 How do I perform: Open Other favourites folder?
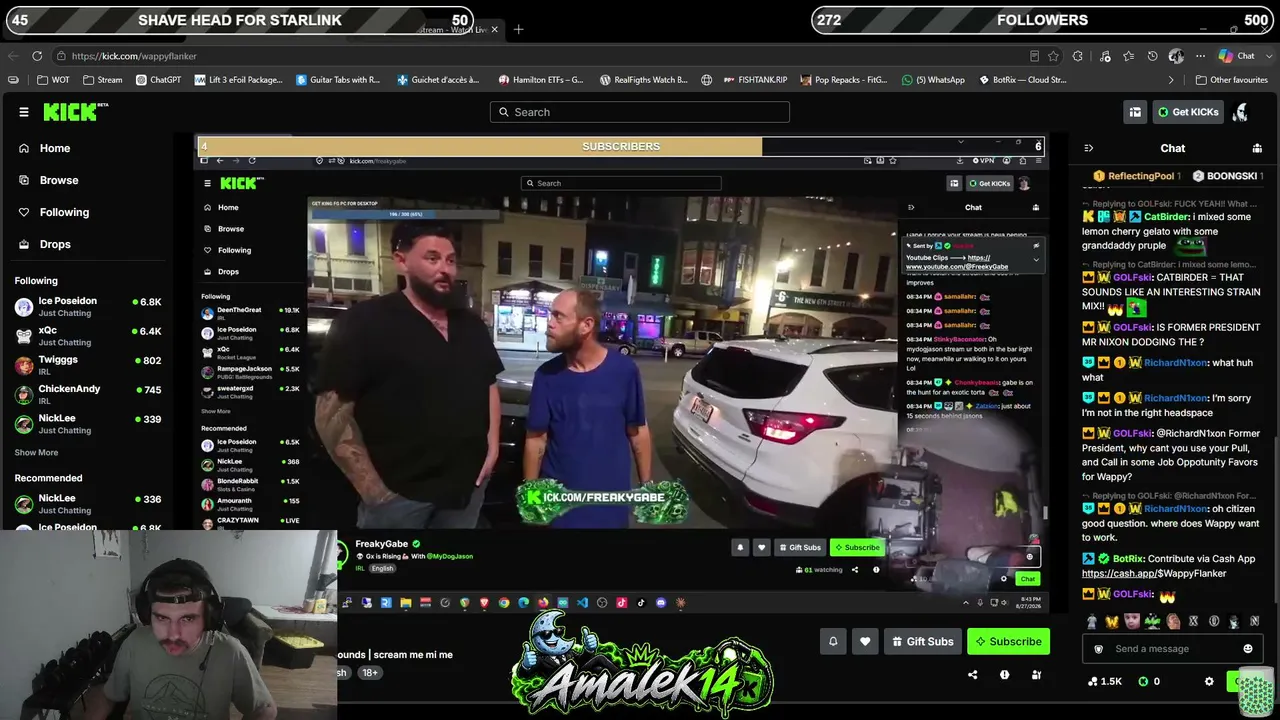click(1231, 80)
